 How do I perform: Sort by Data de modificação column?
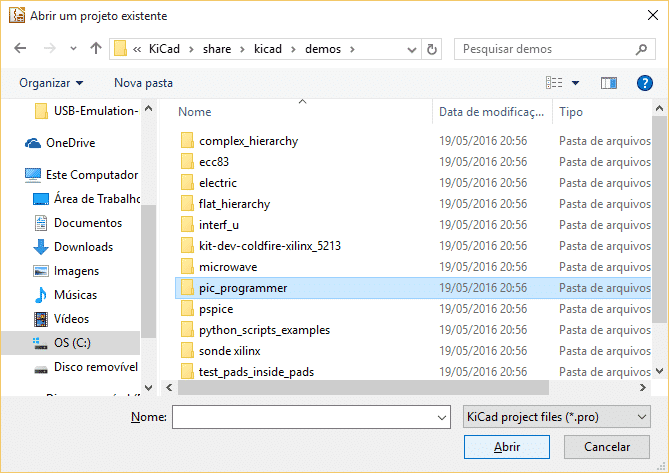click(x=492, y=112)
